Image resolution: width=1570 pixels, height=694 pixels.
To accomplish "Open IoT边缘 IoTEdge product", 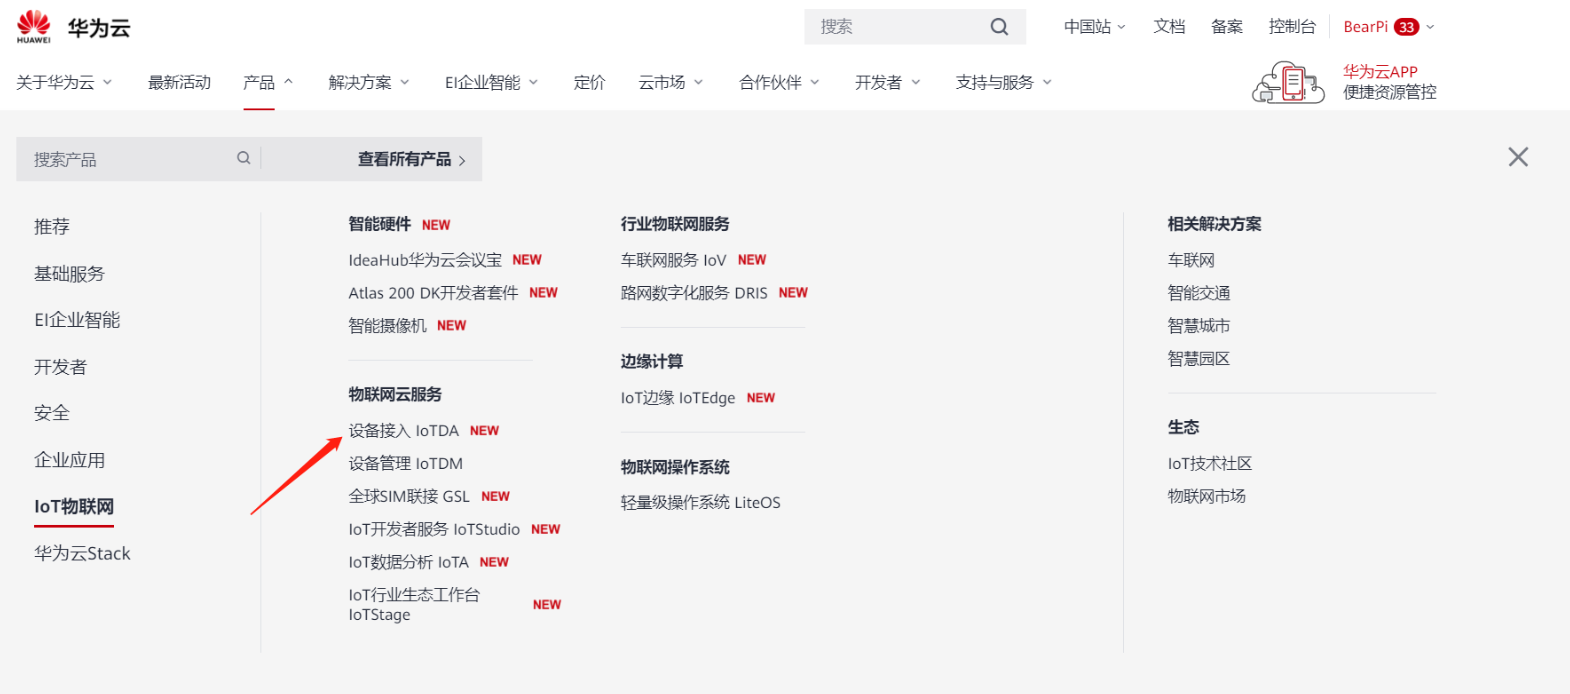I will coord(678,398).
